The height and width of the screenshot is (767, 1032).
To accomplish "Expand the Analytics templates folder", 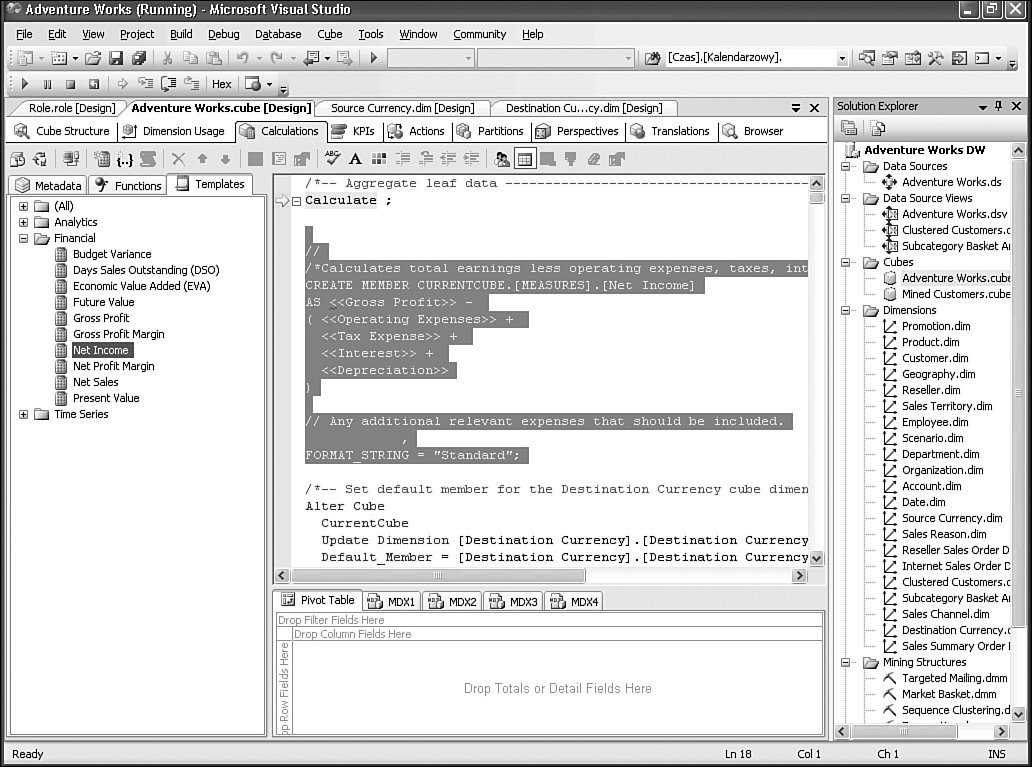I will pos(24,223).
